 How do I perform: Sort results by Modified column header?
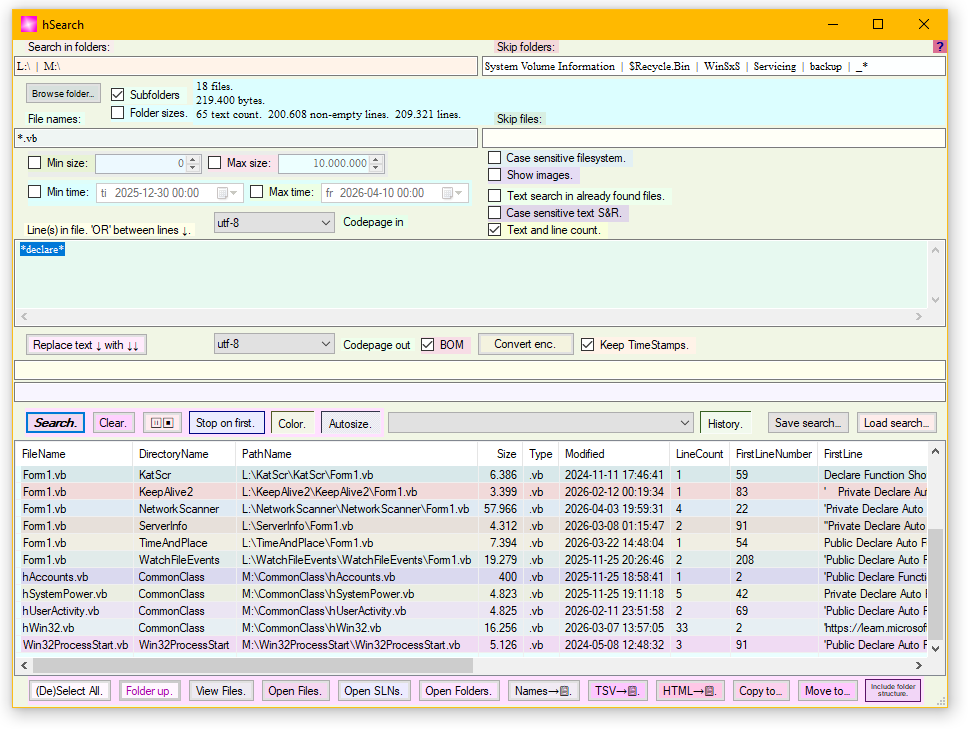click(x=614, y=454)
